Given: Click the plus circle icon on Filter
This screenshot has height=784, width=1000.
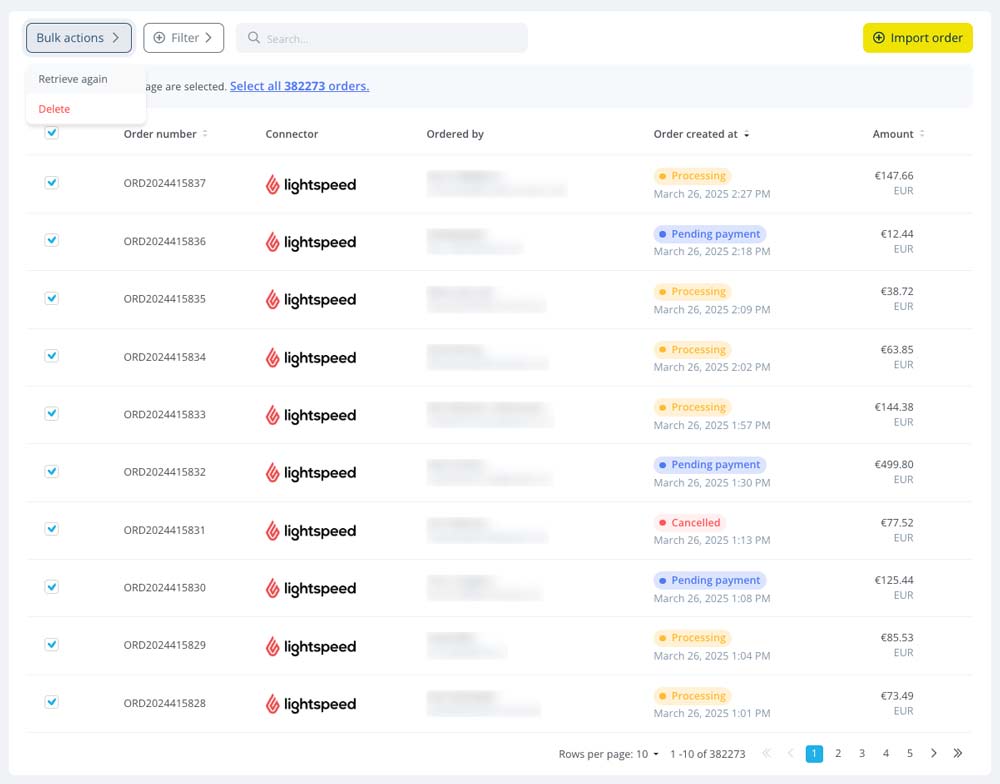Looking at the screenshot, I should tap(159, 38).
